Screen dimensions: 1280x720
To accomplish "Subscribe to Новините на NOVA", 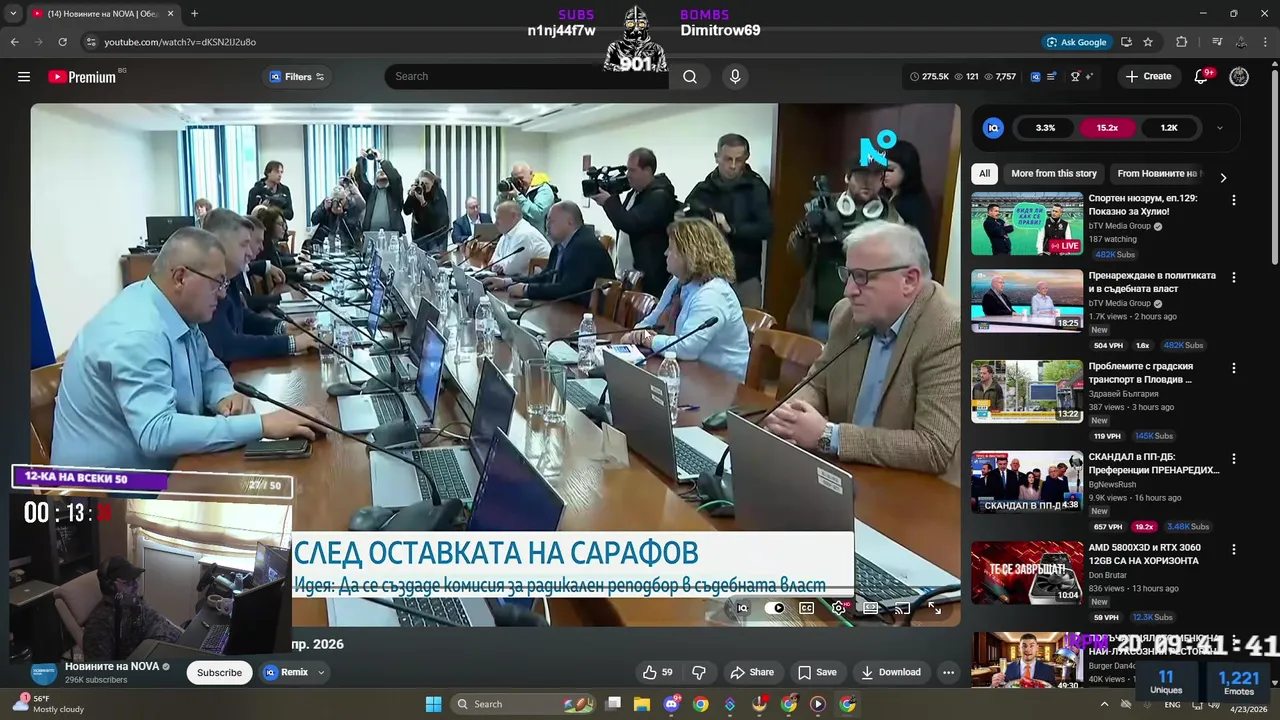I will 219,672.
